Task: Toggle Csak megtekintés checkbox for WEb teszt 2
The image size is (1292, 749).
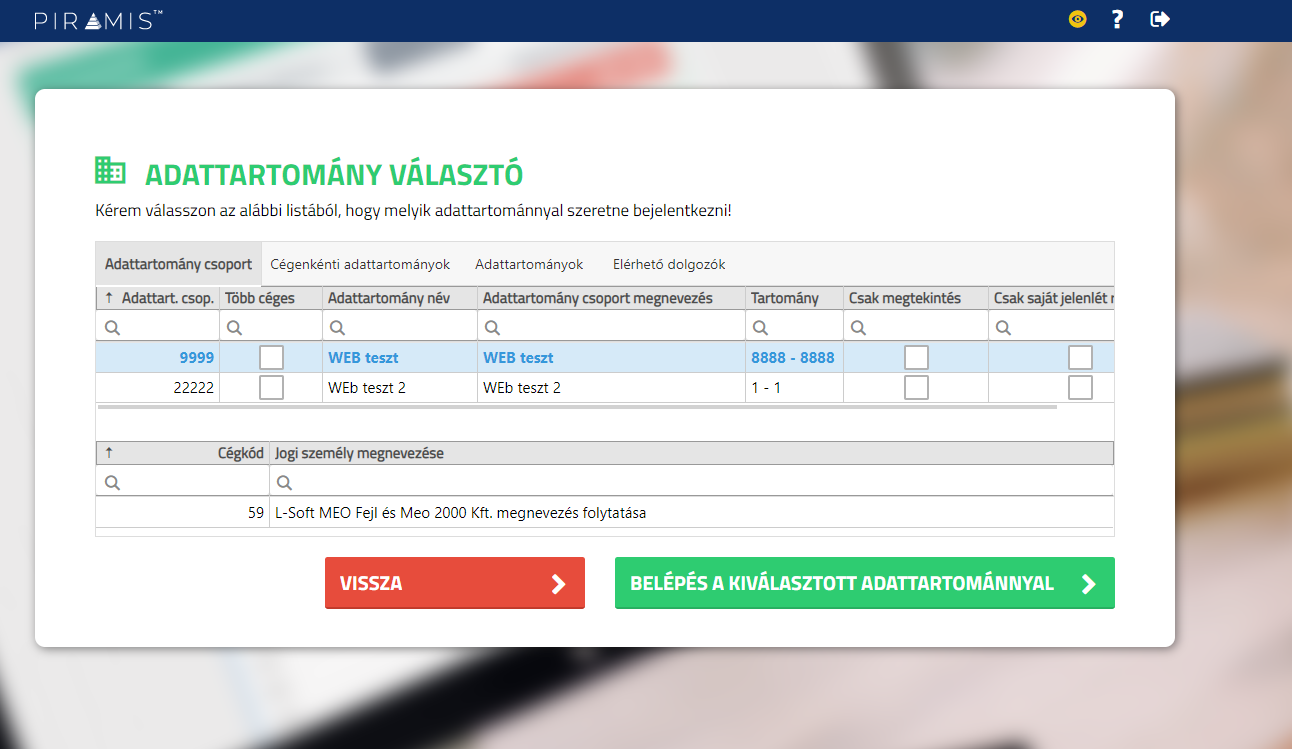Action: (916, 387)
